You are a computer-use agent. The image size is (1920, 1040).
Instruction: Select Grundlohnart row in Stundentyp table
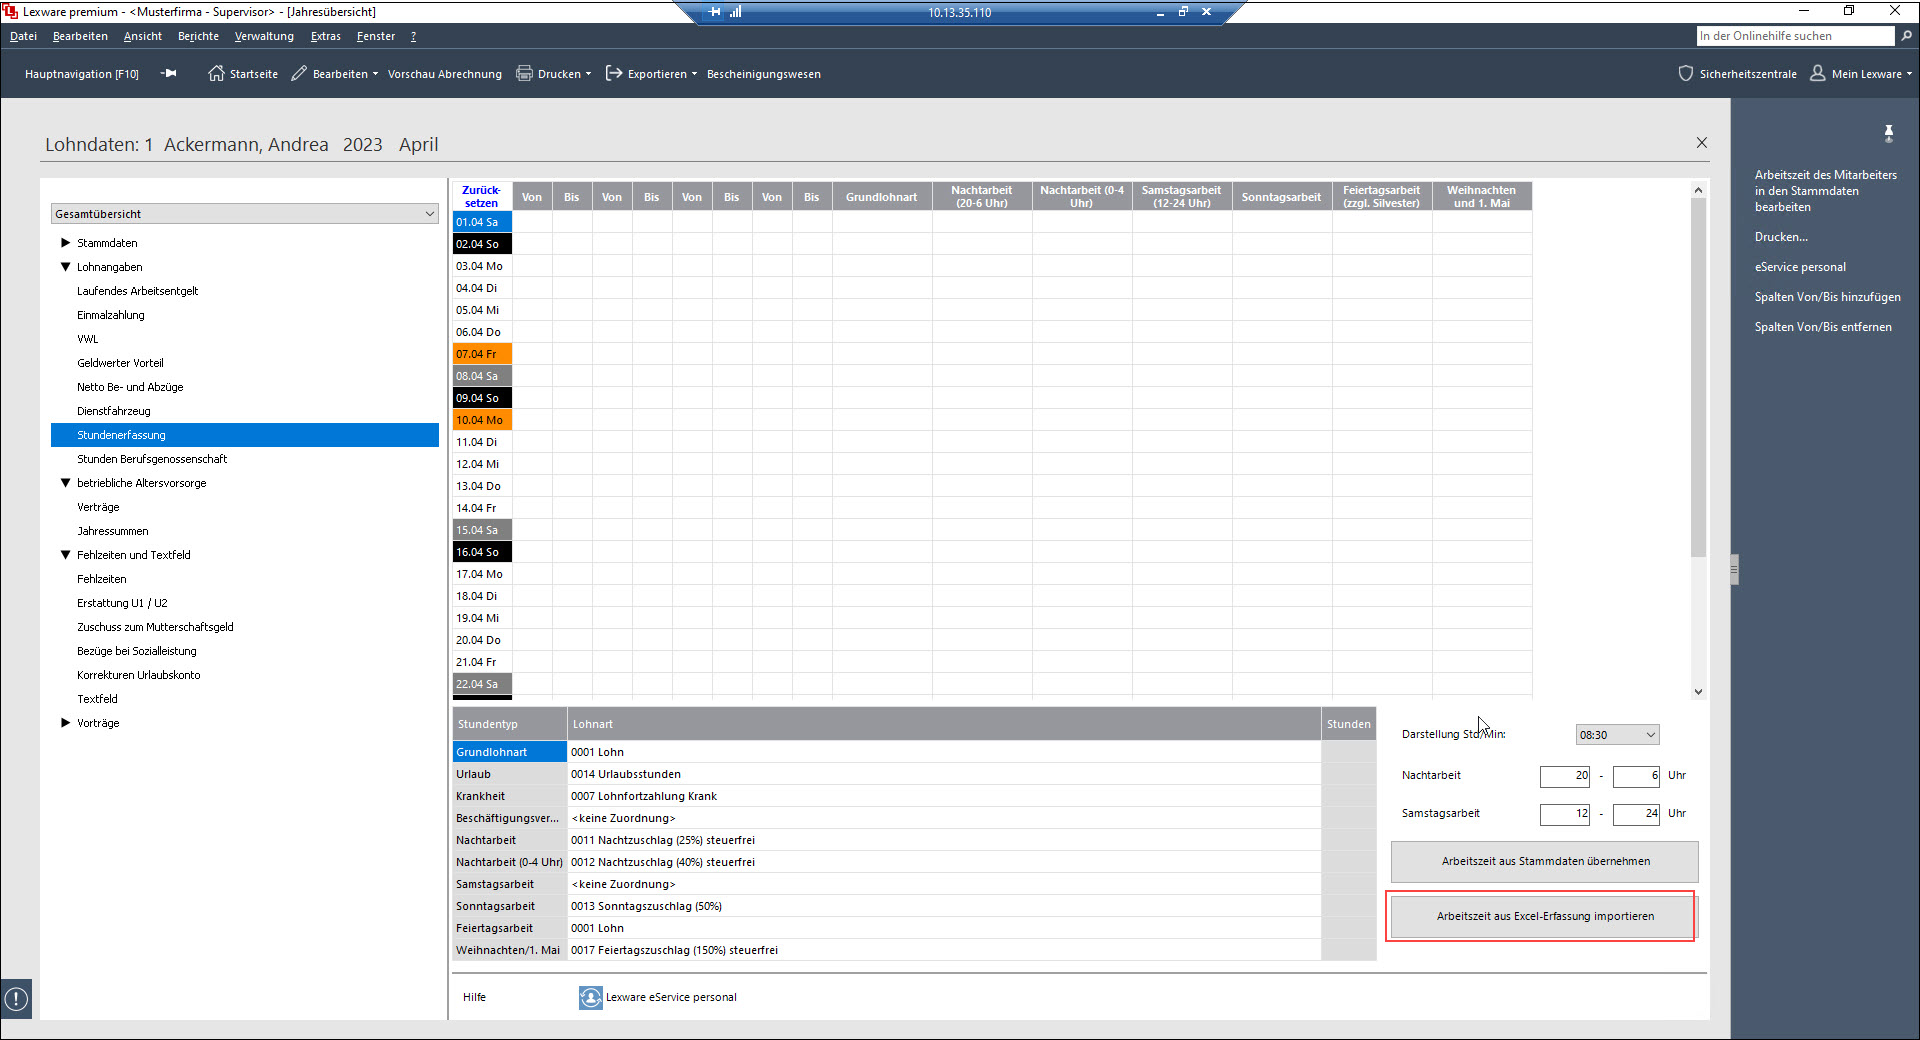pos(510,752)
